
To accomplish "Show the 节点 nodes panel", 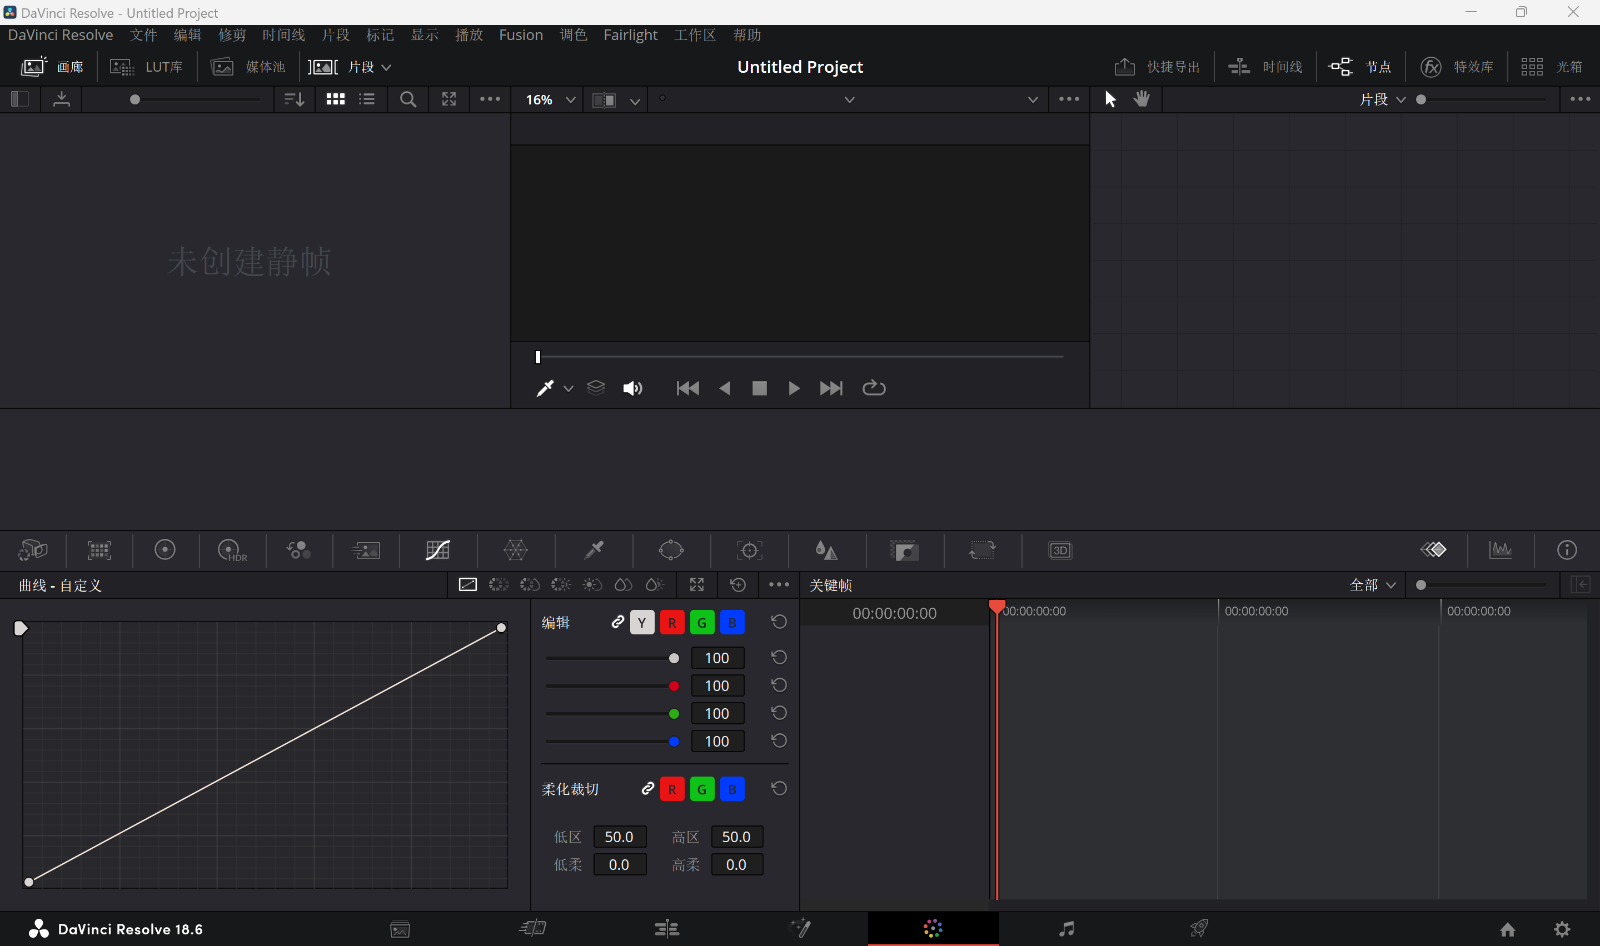I will (x=1360, y=67).
